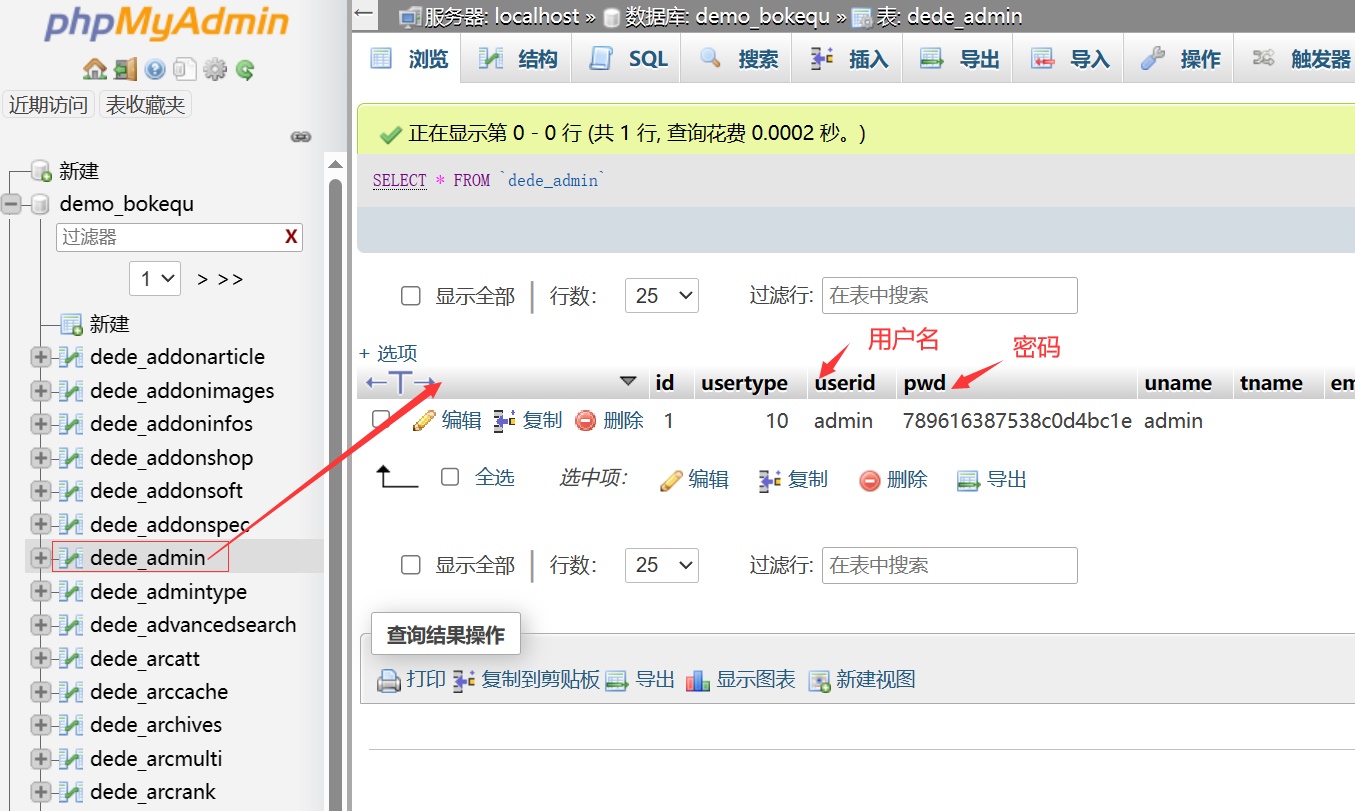Open the 搜索 tab
Screen dimensions: 1355x811
(x=738, y=59)
